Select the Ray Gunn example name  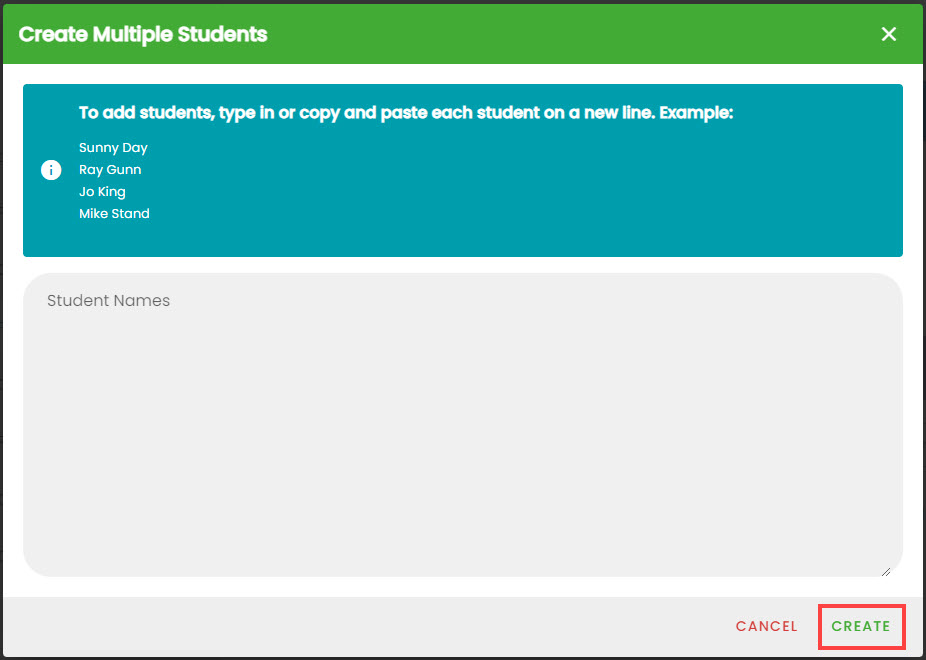110,169
